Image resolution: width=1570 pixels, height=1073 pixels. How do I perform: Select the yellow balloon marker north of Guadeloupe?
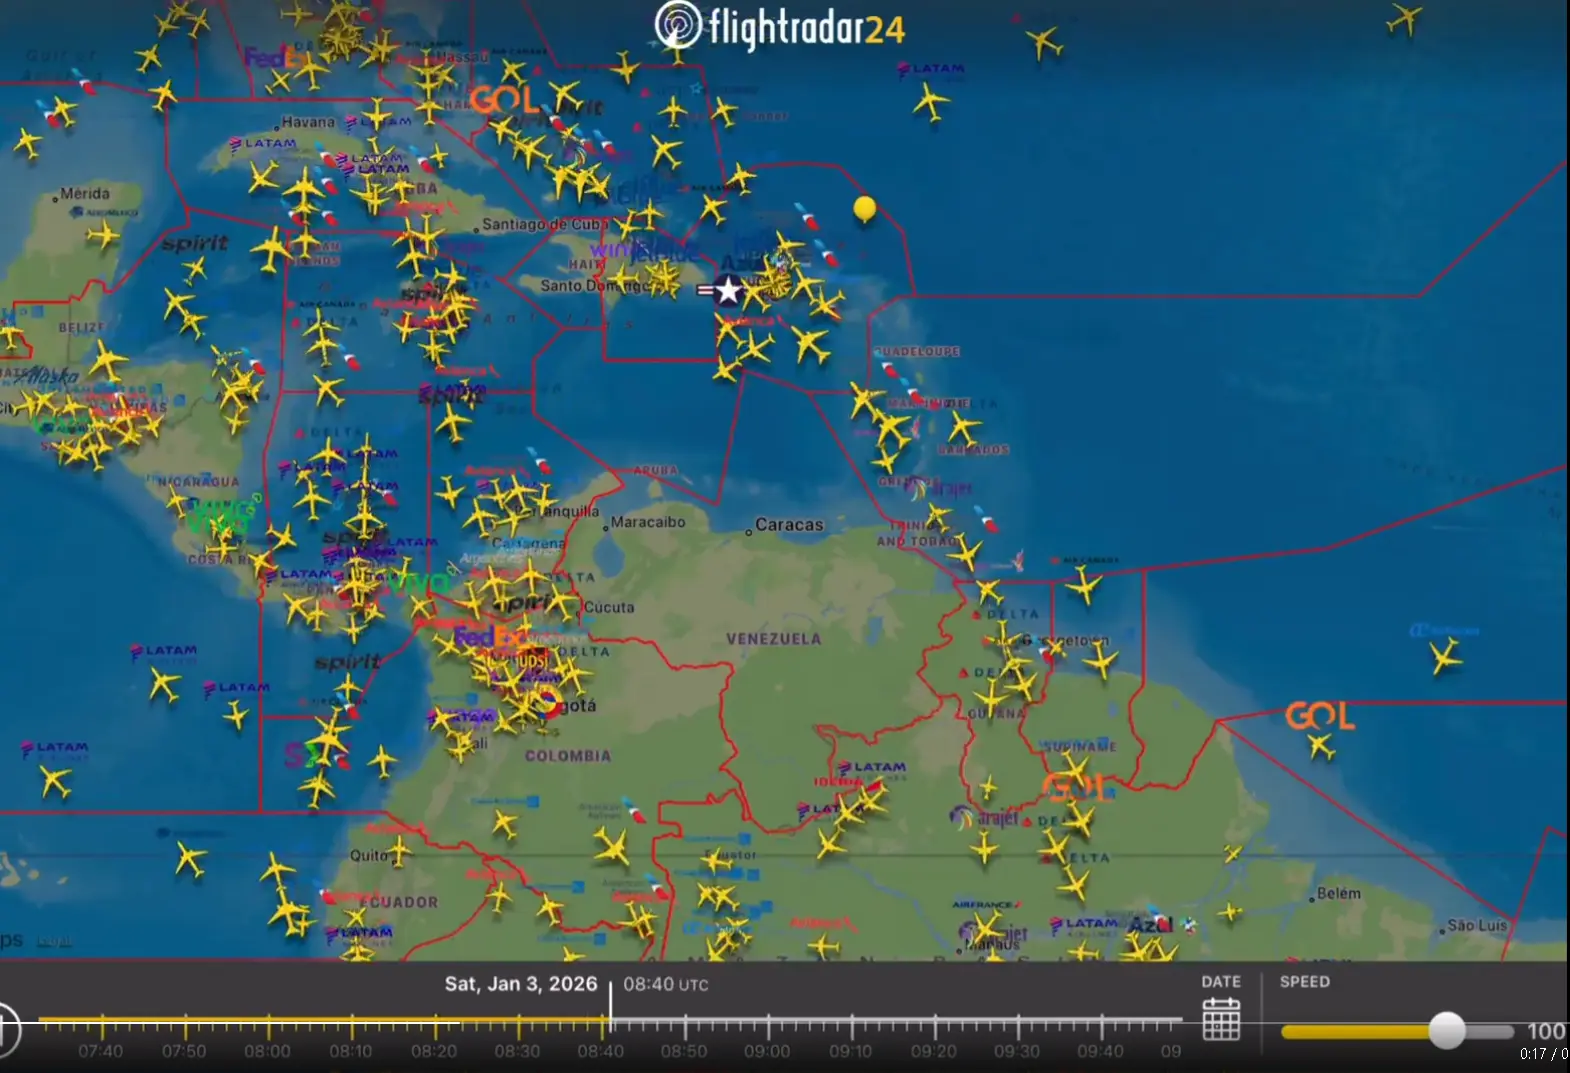coord(865,209)
